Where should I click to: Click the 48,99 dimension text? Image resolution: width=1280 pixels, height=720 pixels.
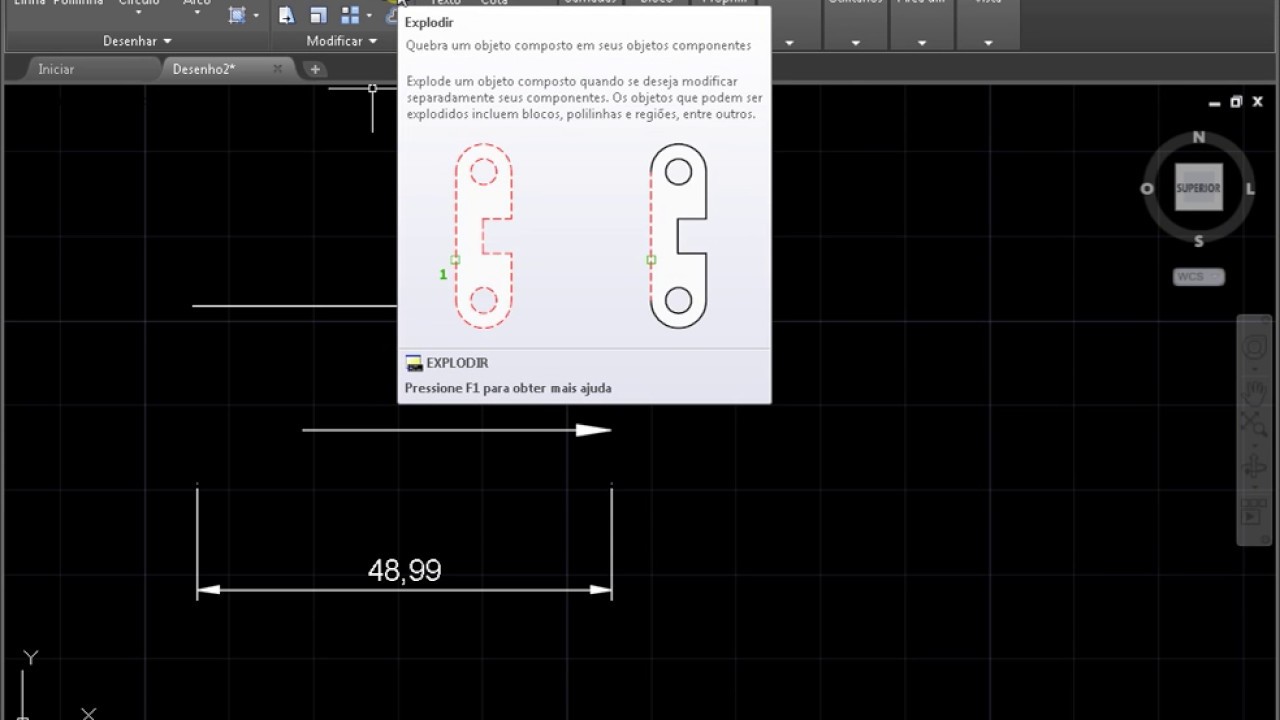click(x=405, y=571)
